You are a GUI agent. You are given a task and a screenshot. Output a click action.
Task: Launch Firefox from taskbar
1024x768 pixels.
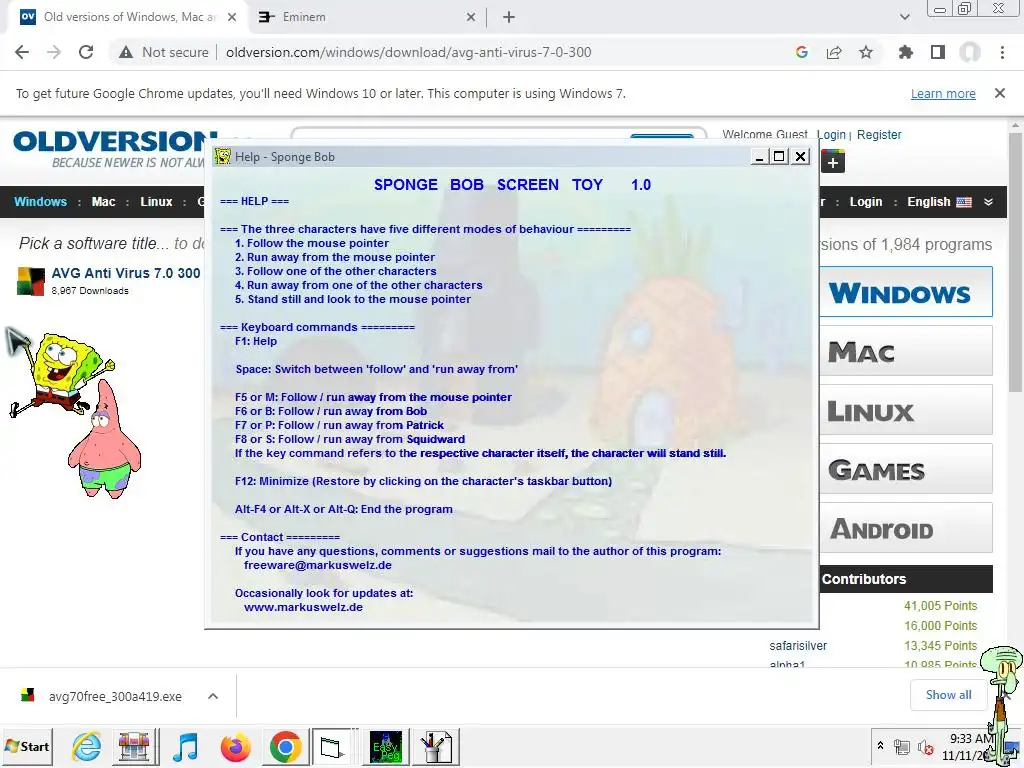coord(236,746)
